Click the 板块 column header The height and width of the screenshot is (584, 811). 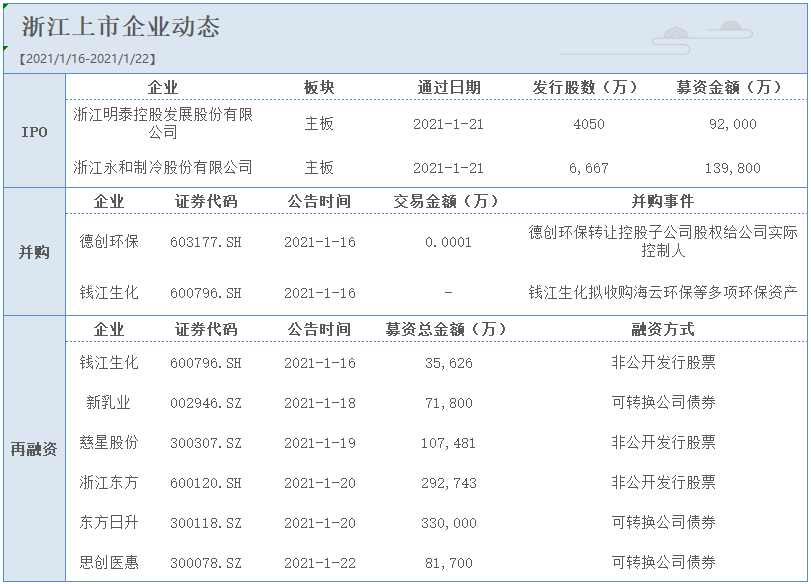319,87
